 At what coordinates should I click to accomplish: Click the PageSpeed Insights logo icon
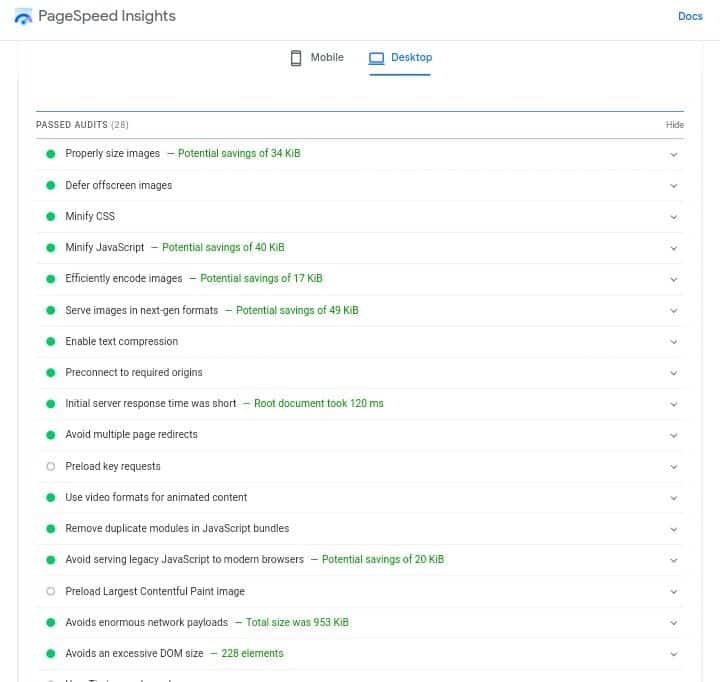tap(23, 17)
